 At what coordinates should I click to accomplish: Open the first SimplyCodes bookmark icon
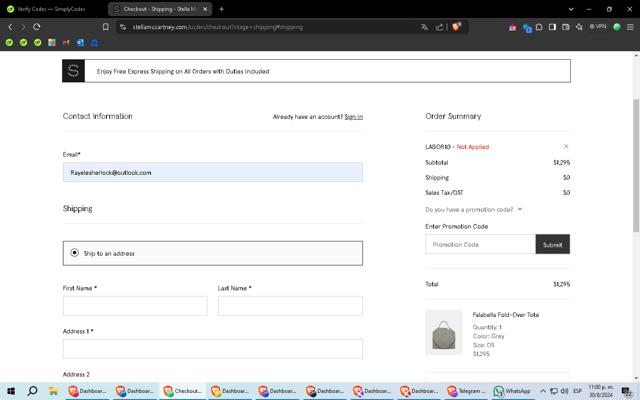pos(9,42)
